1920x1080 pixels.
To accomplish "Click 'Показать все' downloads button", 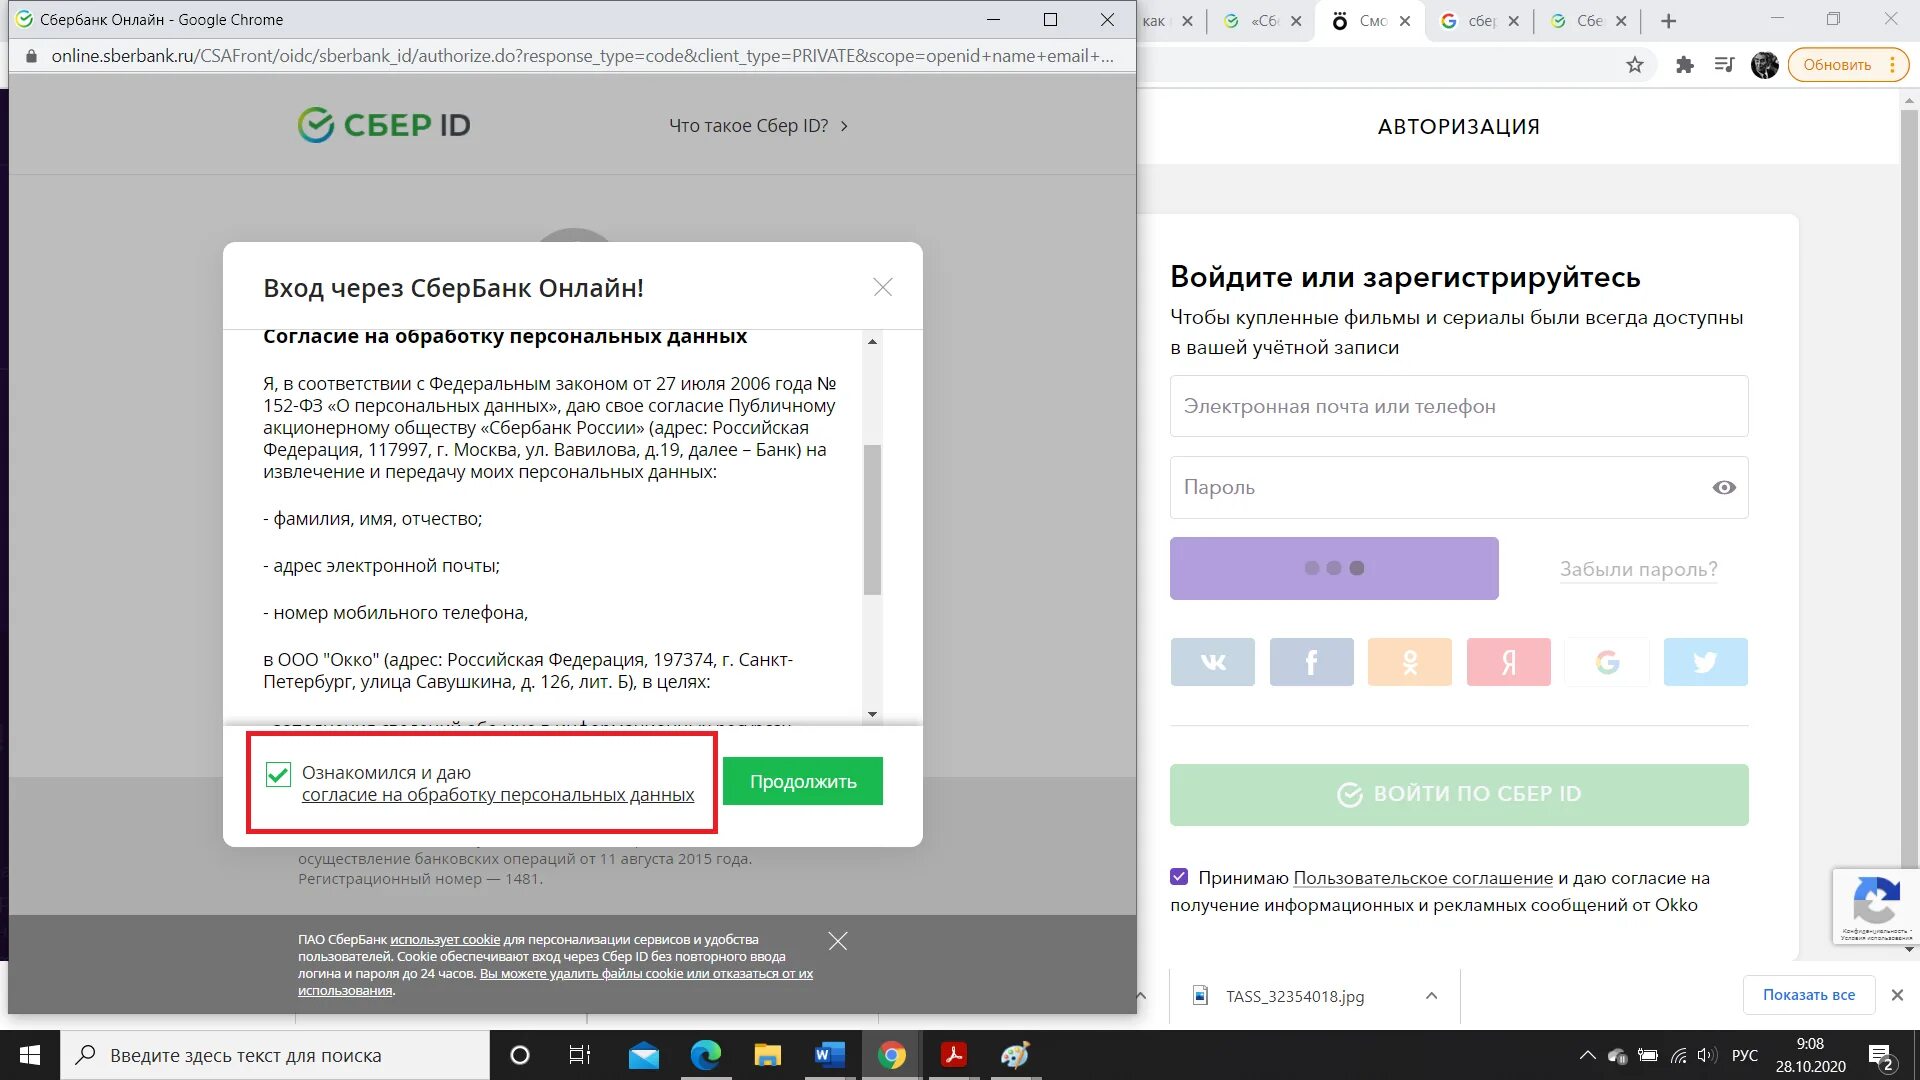I will point(1809,995).
